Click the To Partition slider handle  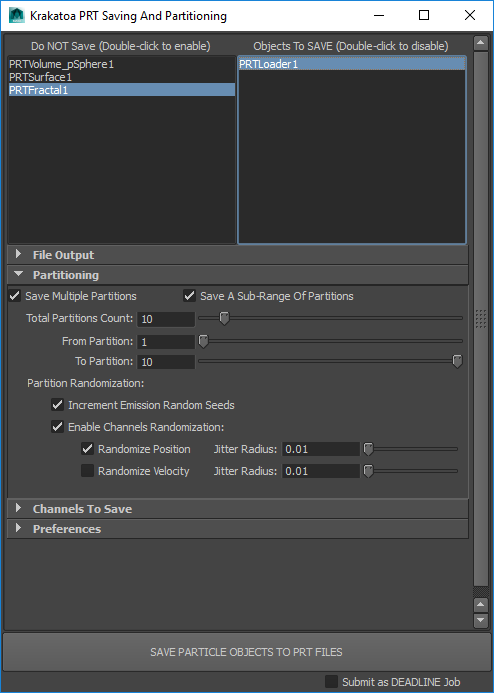457,362
